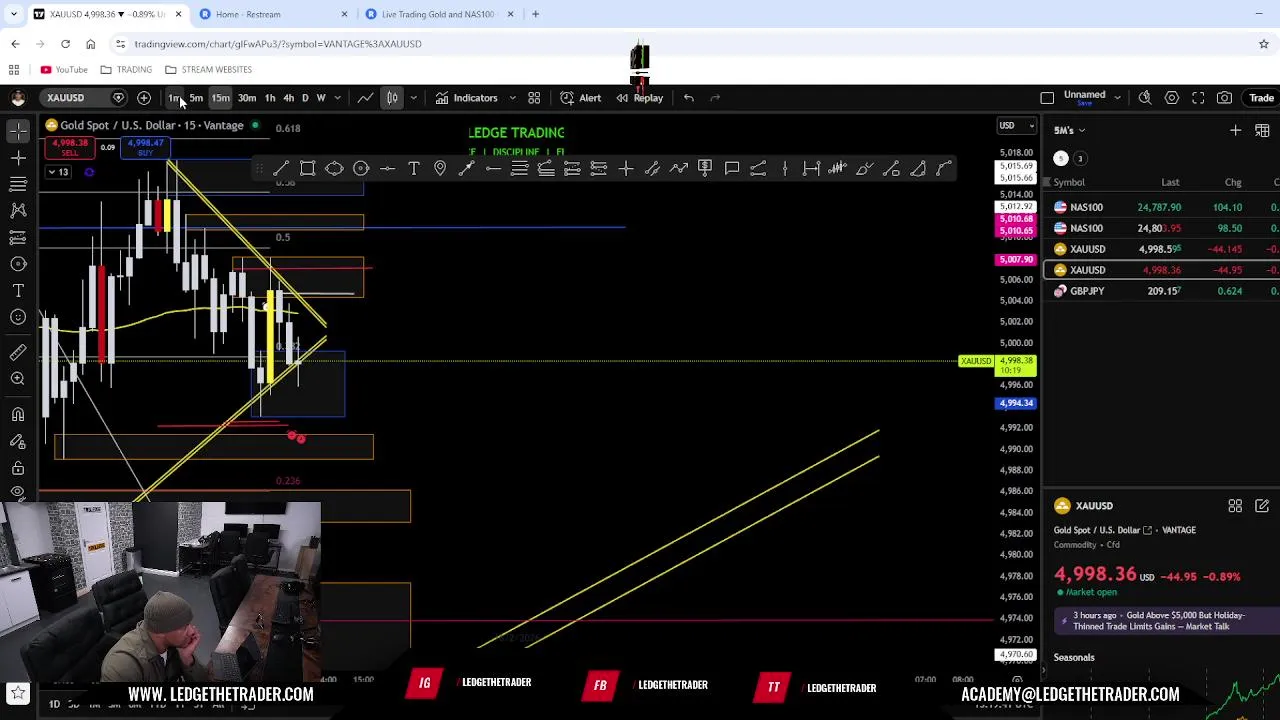Add symbol to watchlist with plus icon
Viewport: 1280px width, 720px height.
point(1235,130)
